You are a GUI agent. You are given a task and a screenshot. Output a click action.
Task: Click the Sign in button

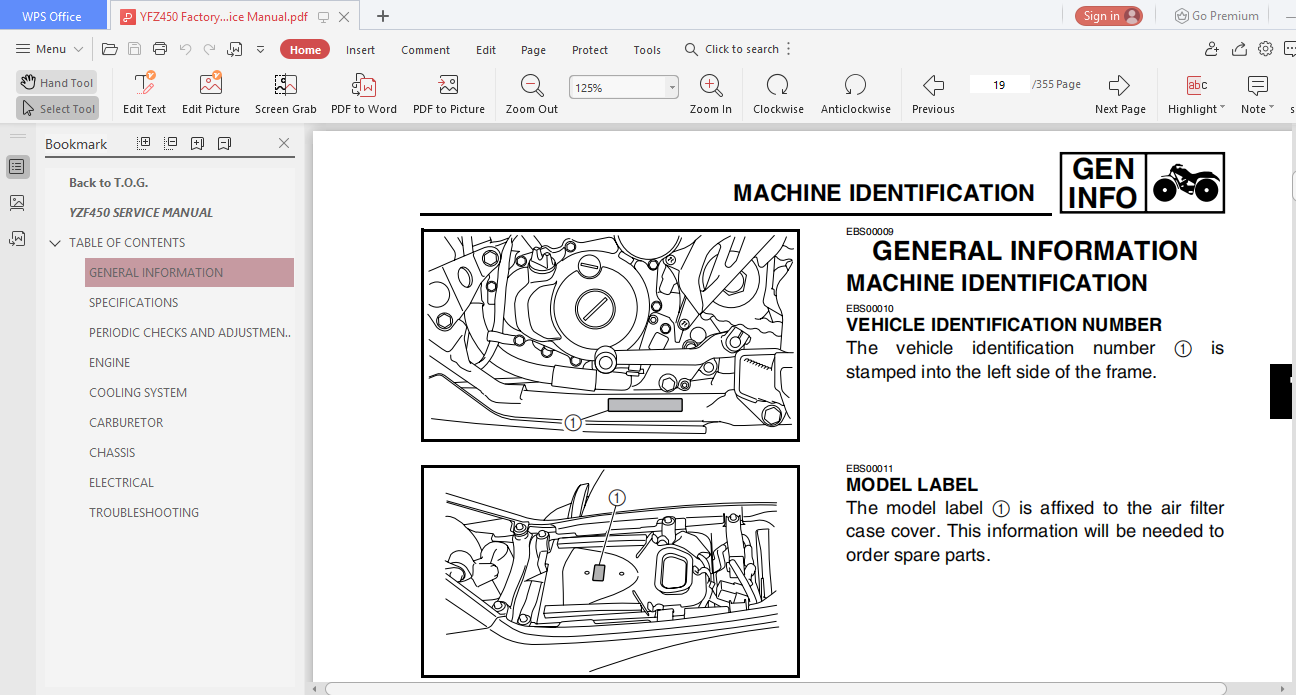click(x=1109, y=15)
